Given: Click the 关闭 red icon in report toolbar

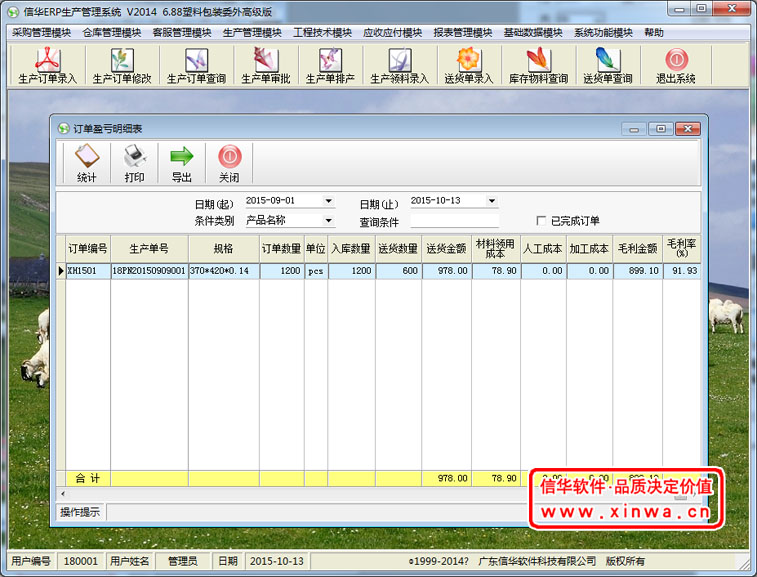Looking at the screenshot, I should (229, 163).
